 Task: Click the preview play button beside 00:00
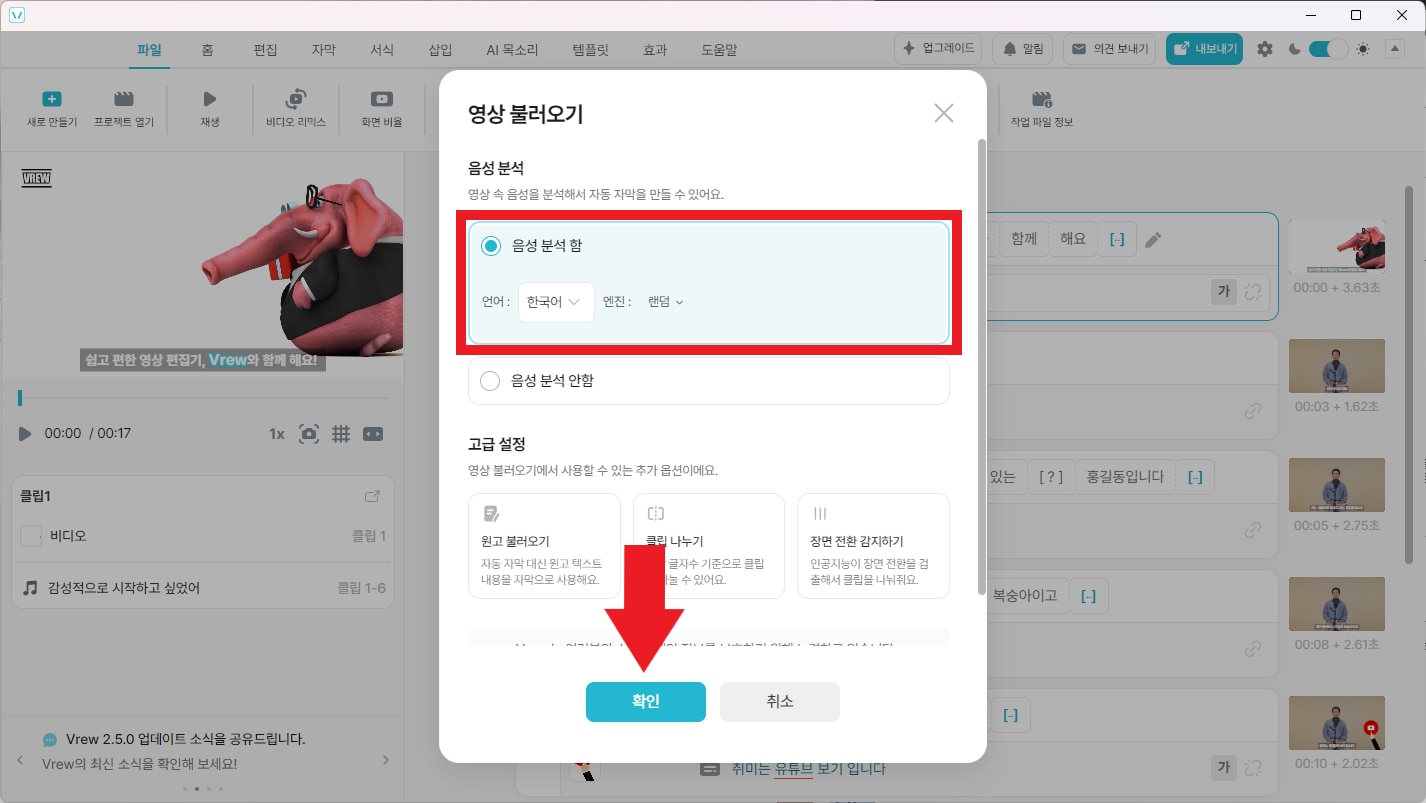[25, 434]
